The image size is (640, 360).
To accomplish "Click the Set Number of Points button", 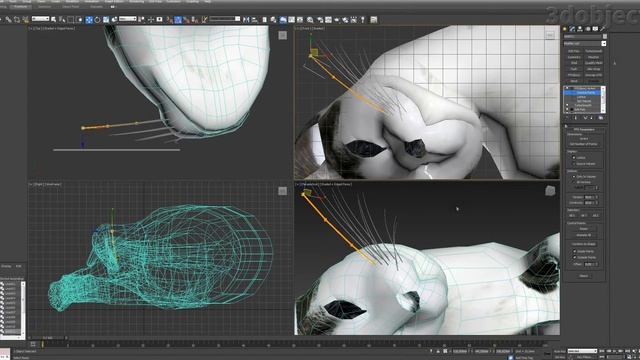I will 584,144.
